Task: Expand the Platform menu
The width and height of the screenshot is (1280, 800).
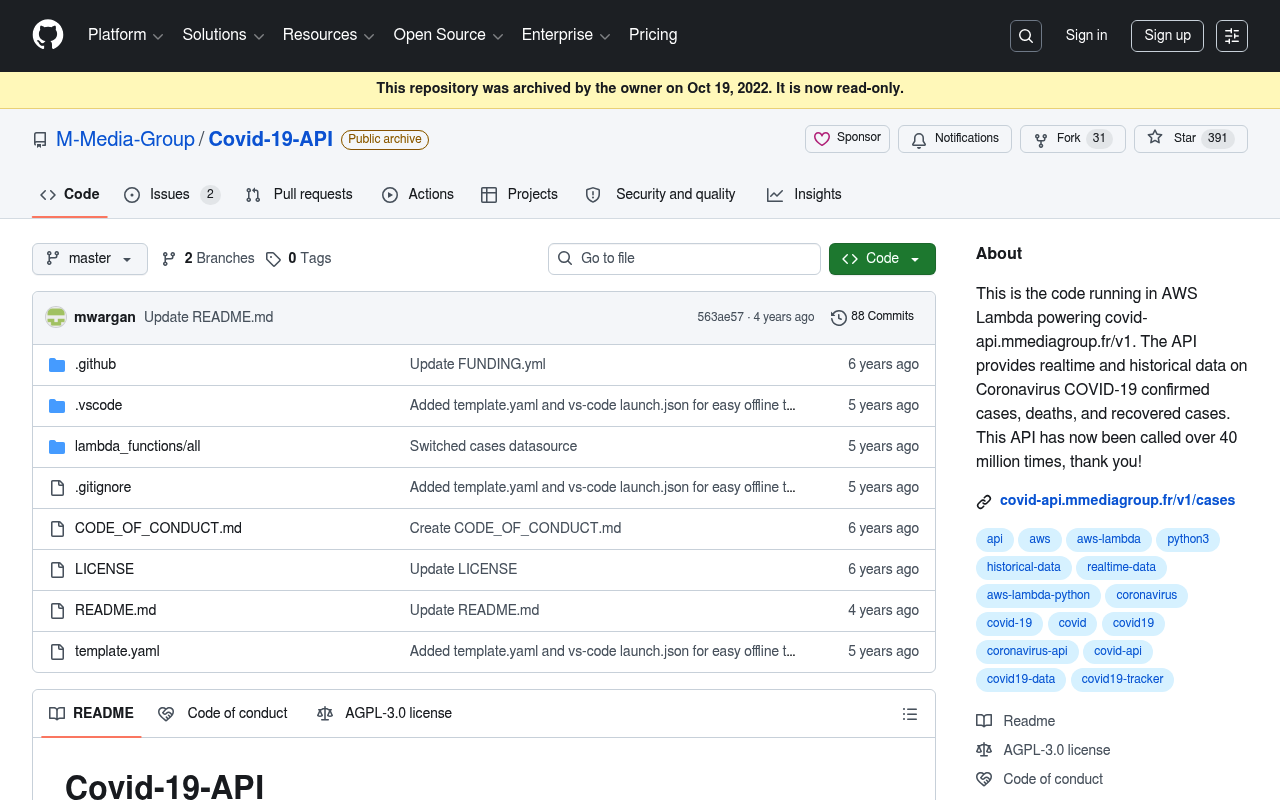Action: (x=125, y=35)
